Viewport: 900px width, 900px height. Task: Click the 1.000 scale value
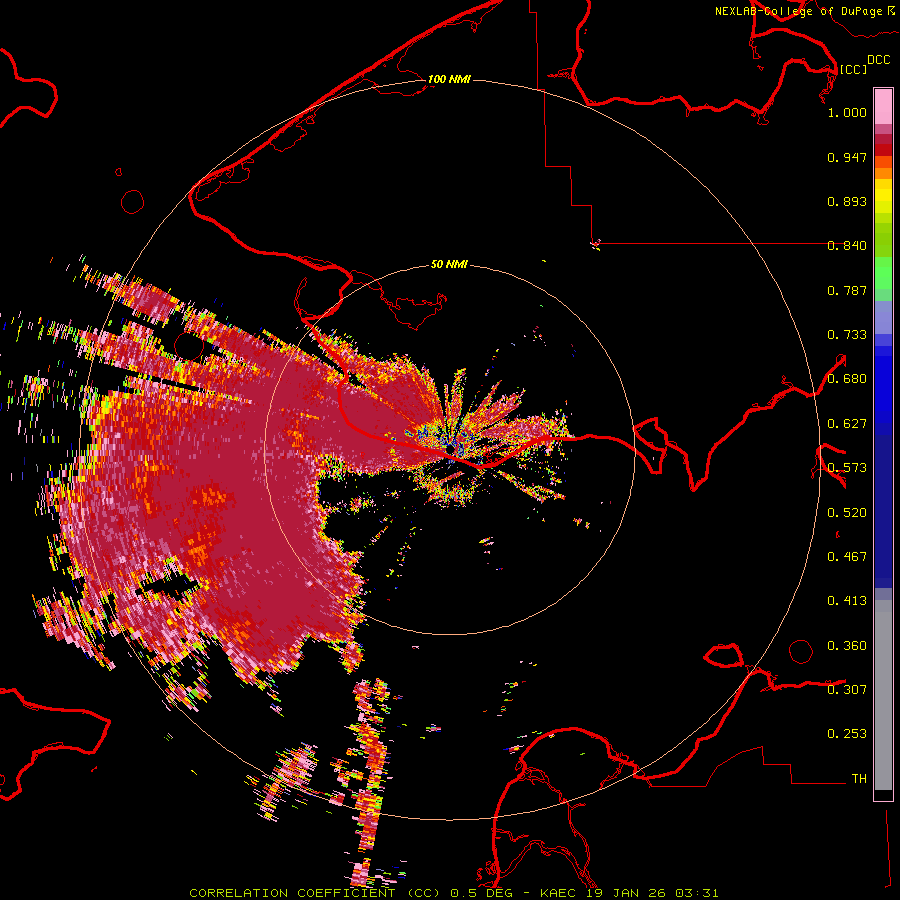point(847,112)
